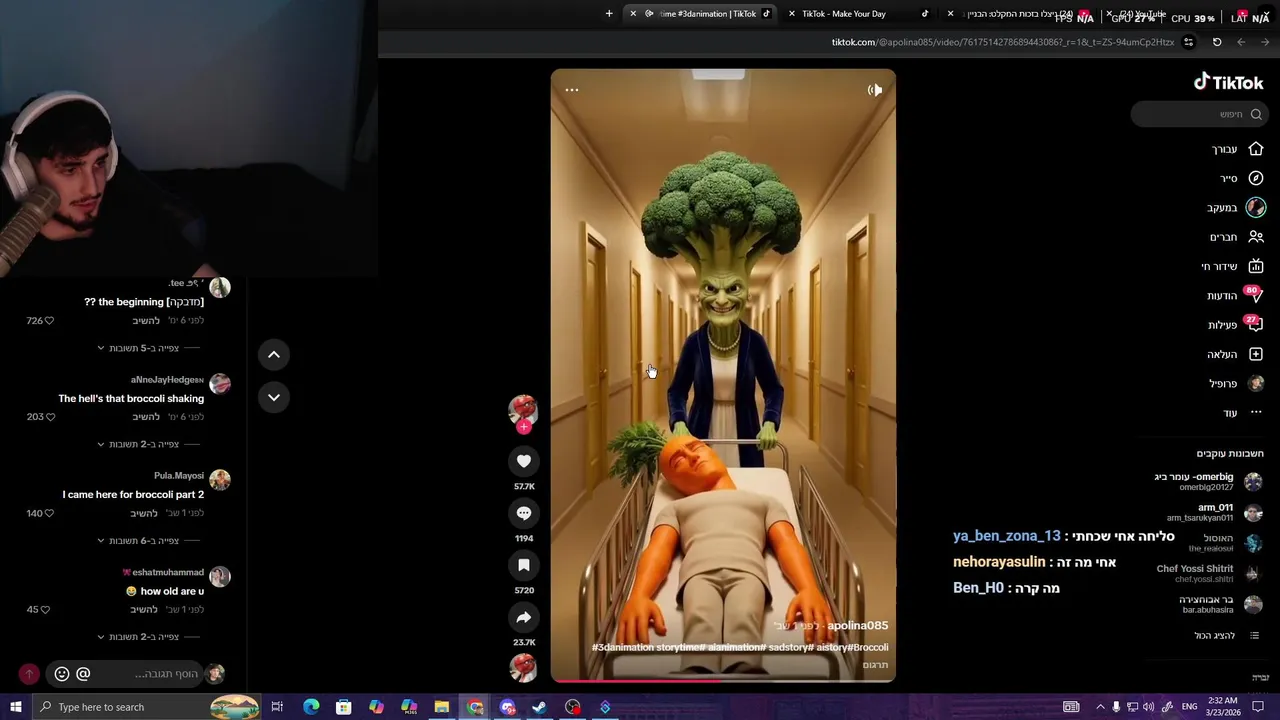Reply to the 'broccoli shaking' comment

146,417
